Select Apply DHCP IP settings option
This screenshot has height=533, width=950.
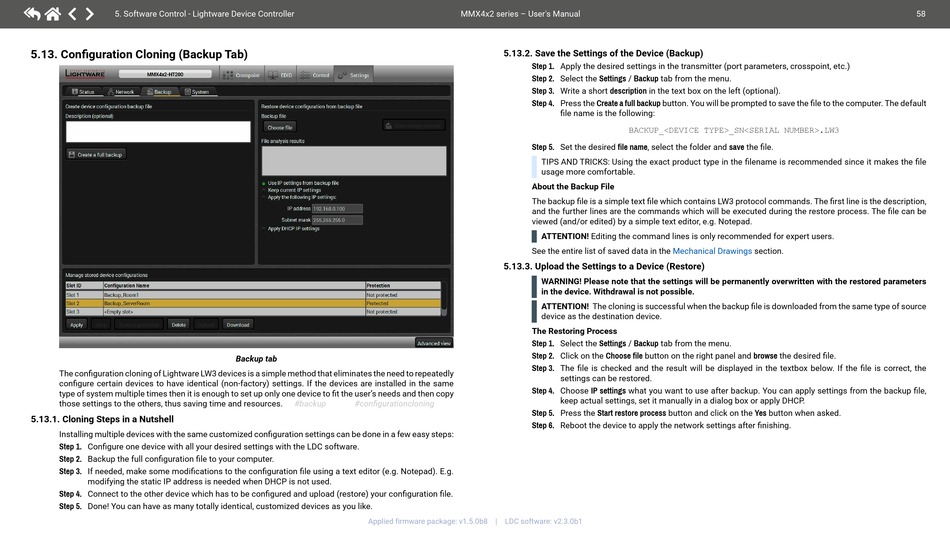292,228
